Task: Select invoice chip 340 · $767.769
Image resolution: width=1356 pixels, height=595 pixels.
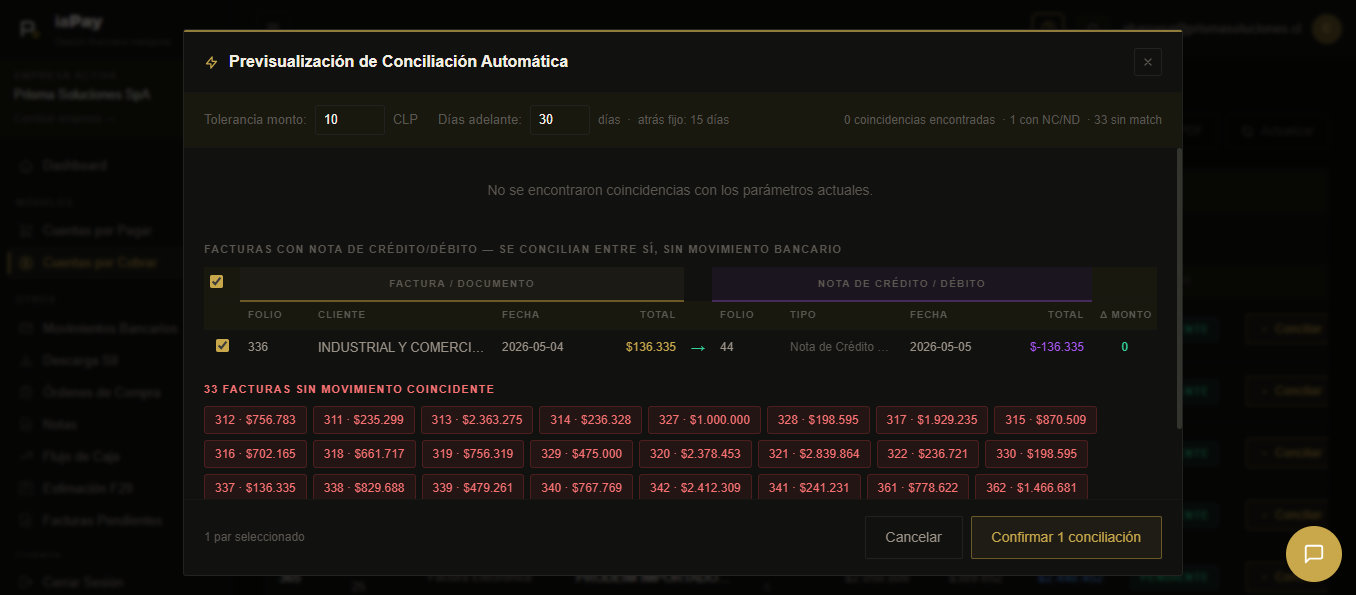Action: pyautogui.click(x=581, y=488)
